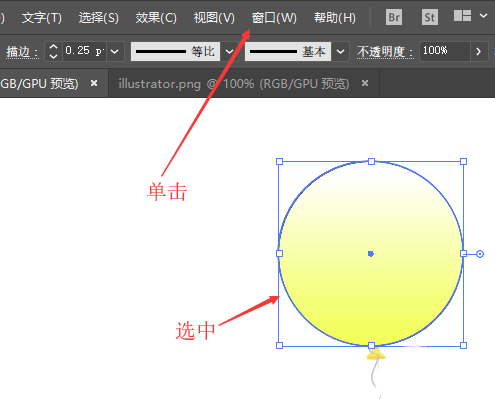Expand the arrange documents dropdown arrow
The height and width of the screenshot is (399, 495).
pos(483,15)
